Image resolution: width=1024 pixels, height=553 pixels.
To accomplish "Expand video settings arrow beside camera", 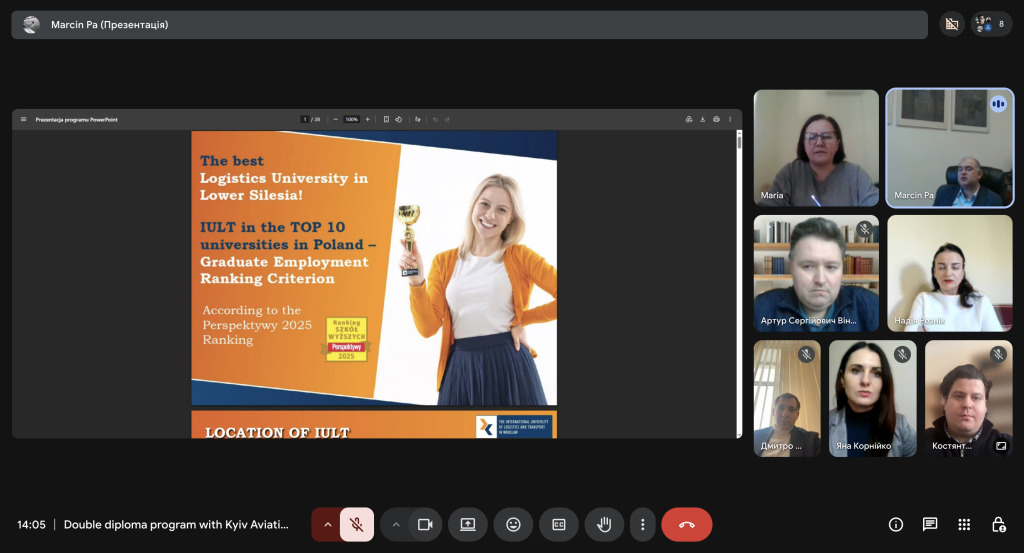I will tap(396, 524).
